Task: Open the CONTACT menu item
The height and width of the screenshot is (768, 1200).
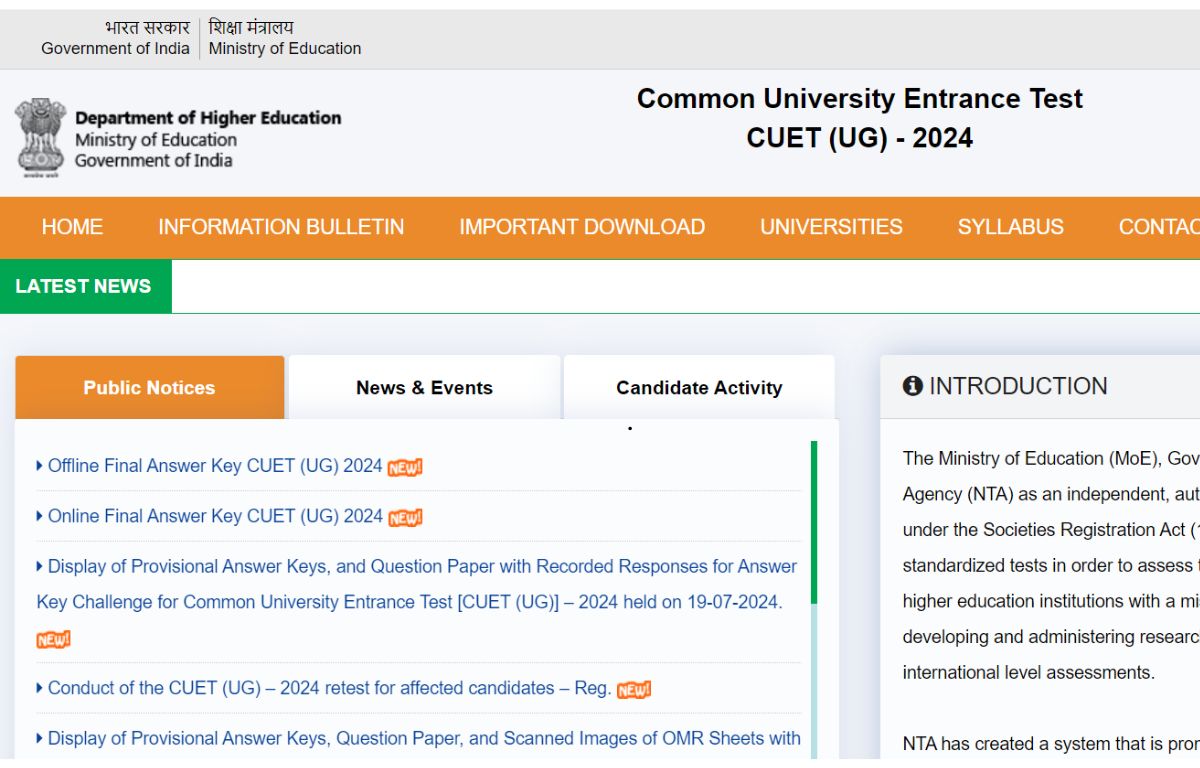Action: (x=1159, y=227)
